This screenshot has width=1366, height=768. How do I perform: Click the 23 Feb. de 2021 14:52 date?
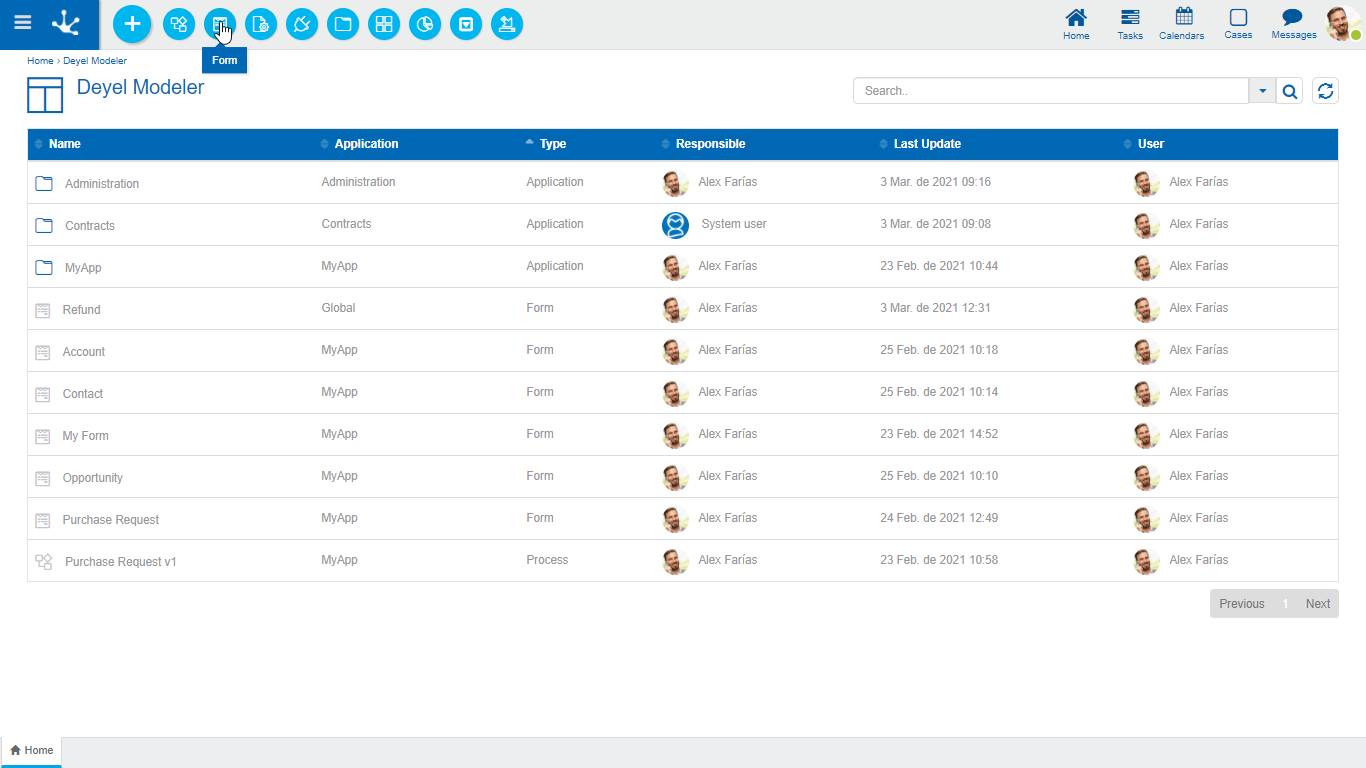pos(939,434)
